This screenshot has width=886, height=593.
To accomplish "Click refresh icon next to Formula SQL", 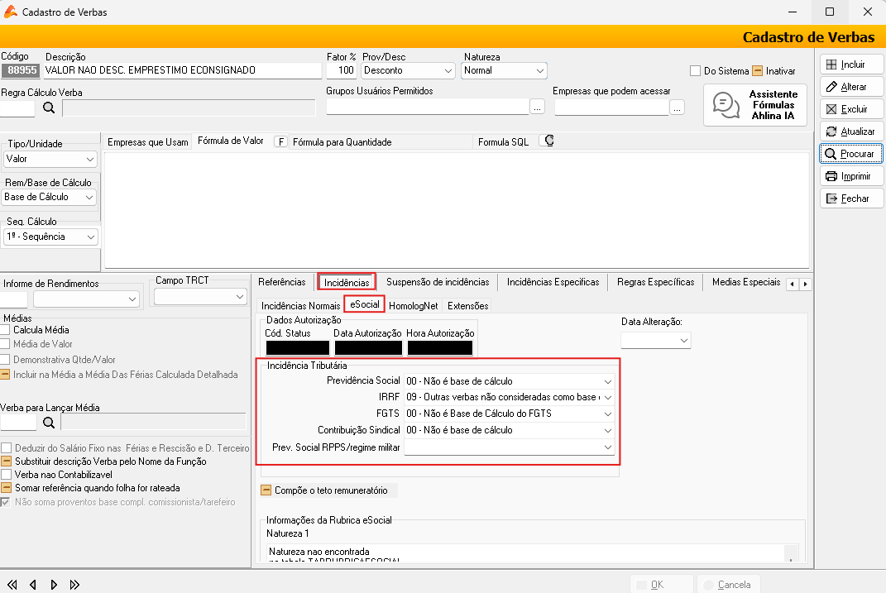I will pos(548,141).
